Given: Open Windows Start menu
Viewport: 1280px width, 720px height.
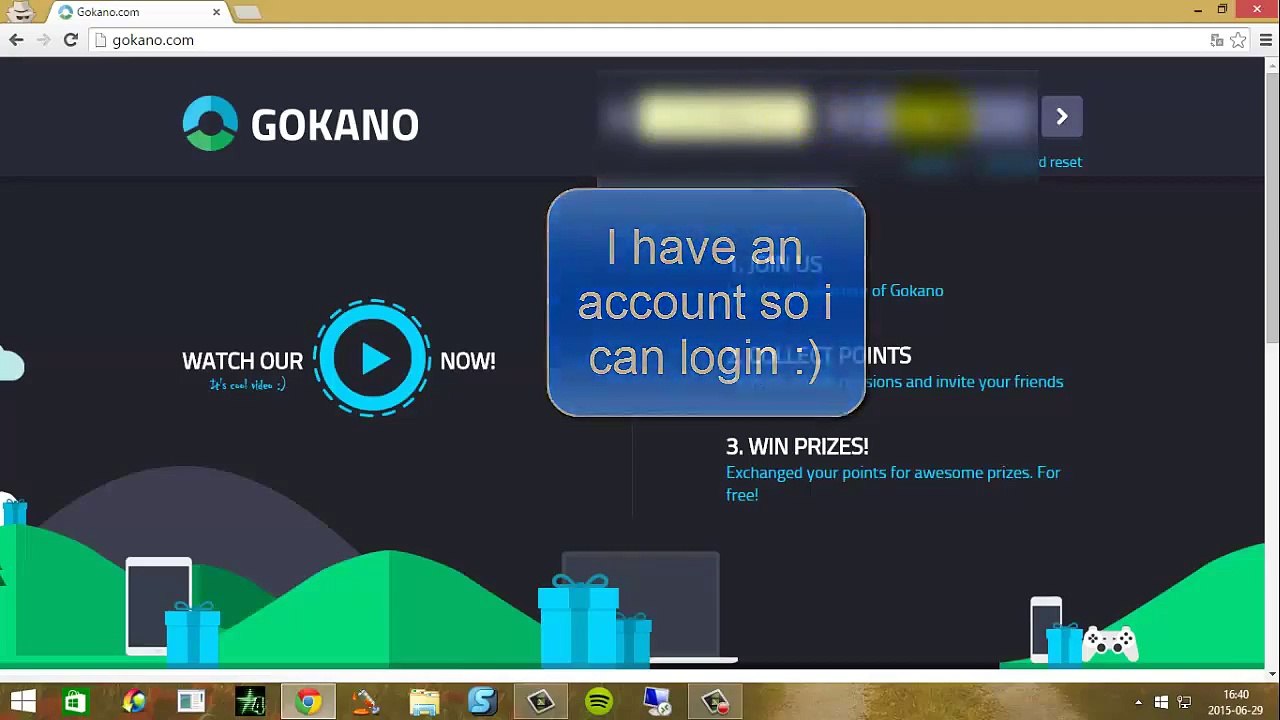Looking at the screenshot, I should (22, 702).
